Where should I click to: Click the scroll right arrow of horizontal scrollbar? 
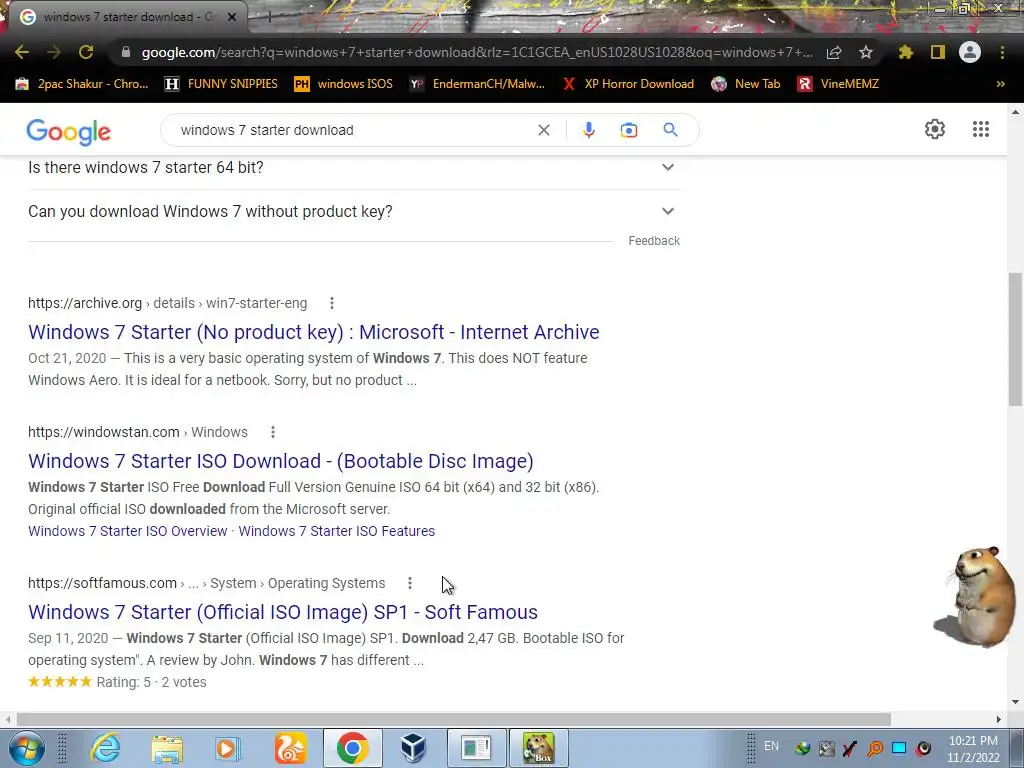coord(999,719)
